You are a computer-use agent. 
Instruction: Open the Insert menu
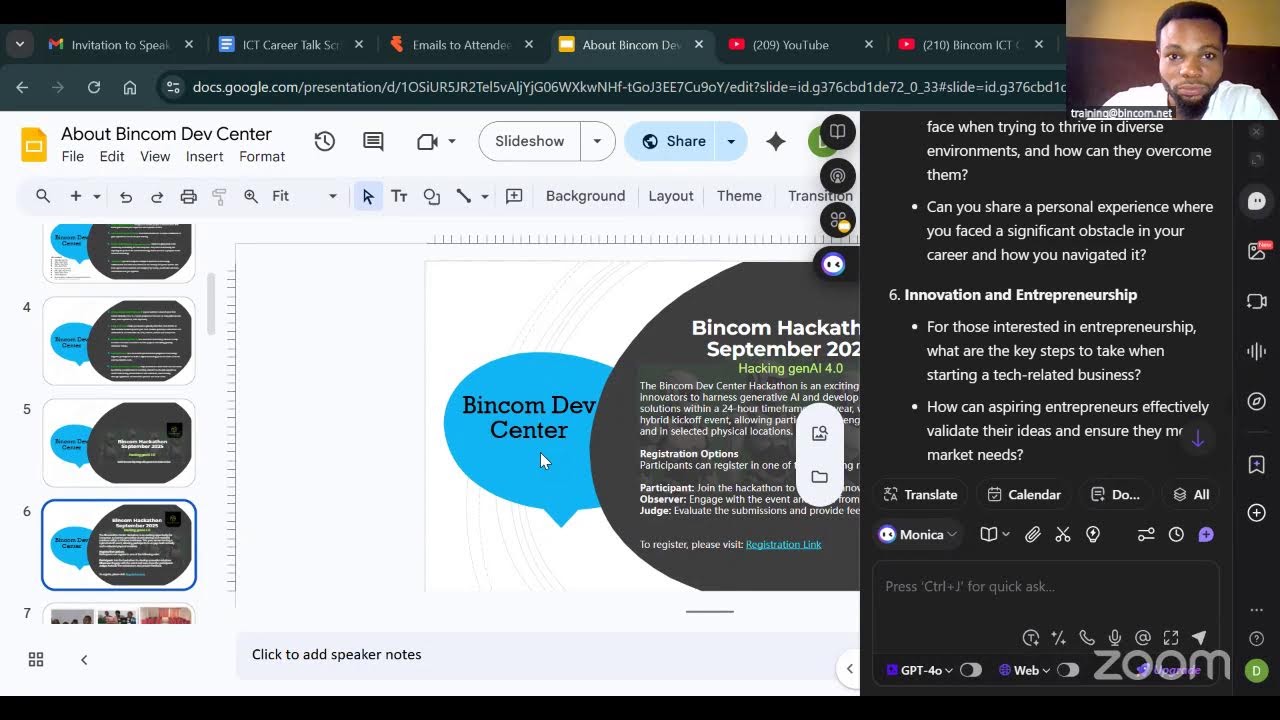[204, 156]
